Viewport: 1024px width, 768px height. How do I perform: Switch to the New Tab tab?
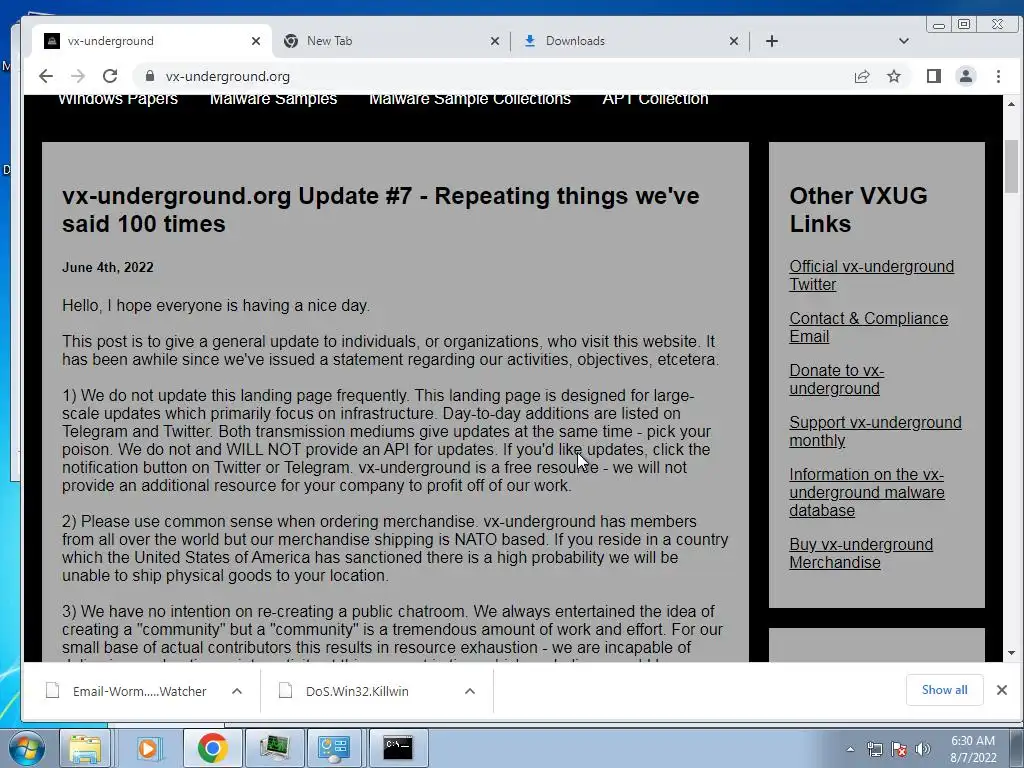391,41
